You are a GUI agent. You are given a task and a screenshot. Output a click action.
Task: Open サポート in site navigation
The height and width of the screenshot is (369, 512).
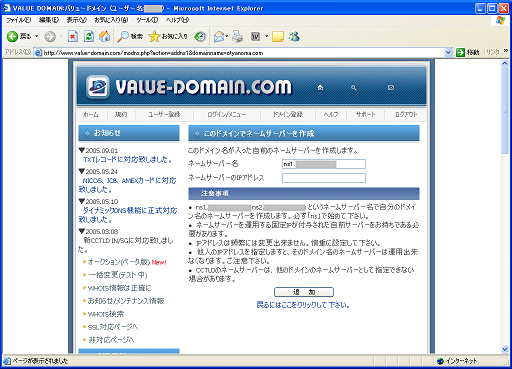pyautogui.click(x=366, y=114)
